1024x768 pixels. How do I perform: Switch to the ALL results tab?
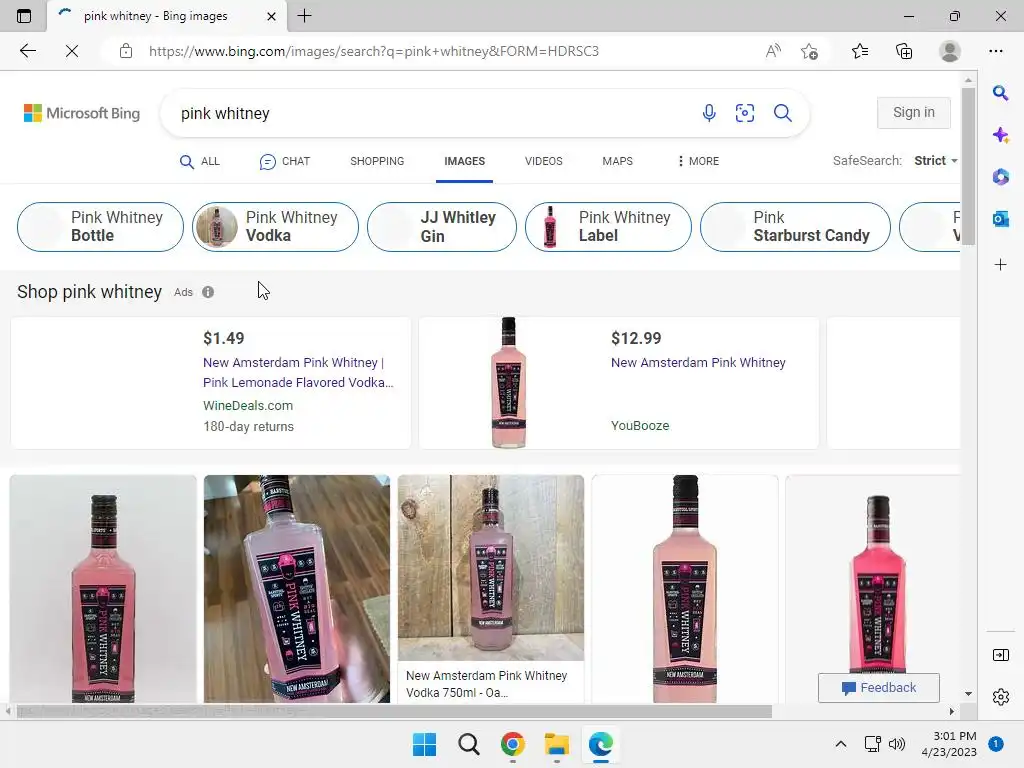200,161
